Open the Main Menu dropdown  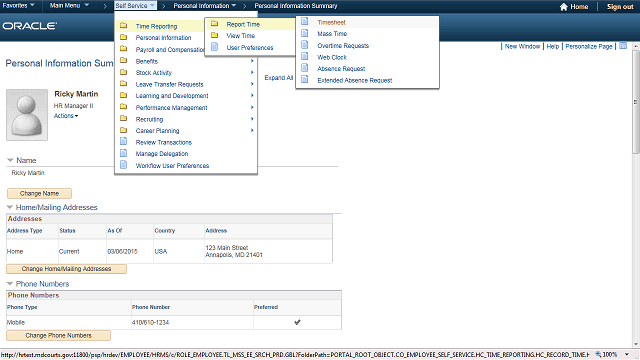69,5
